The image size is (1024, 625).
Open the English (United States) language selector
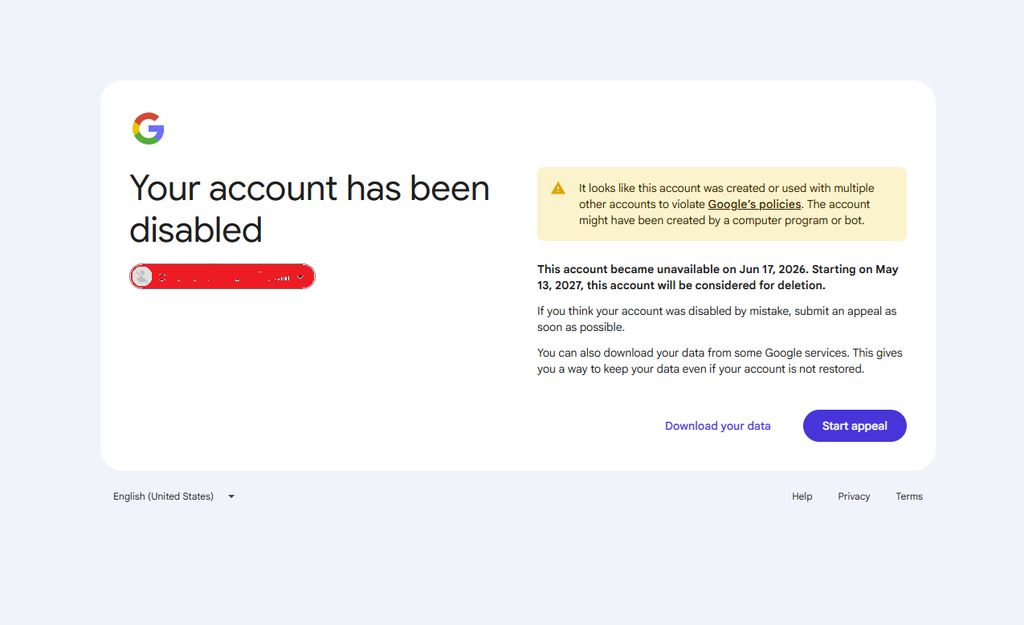[x=174, y=496]
